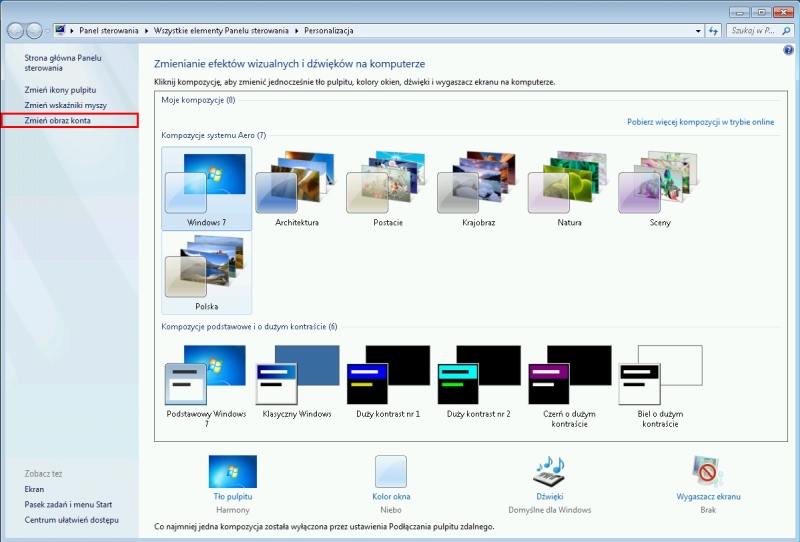Viewport: 800px width, 542px height.
Task: Pick the Natura theme
Action: [569, 188]
